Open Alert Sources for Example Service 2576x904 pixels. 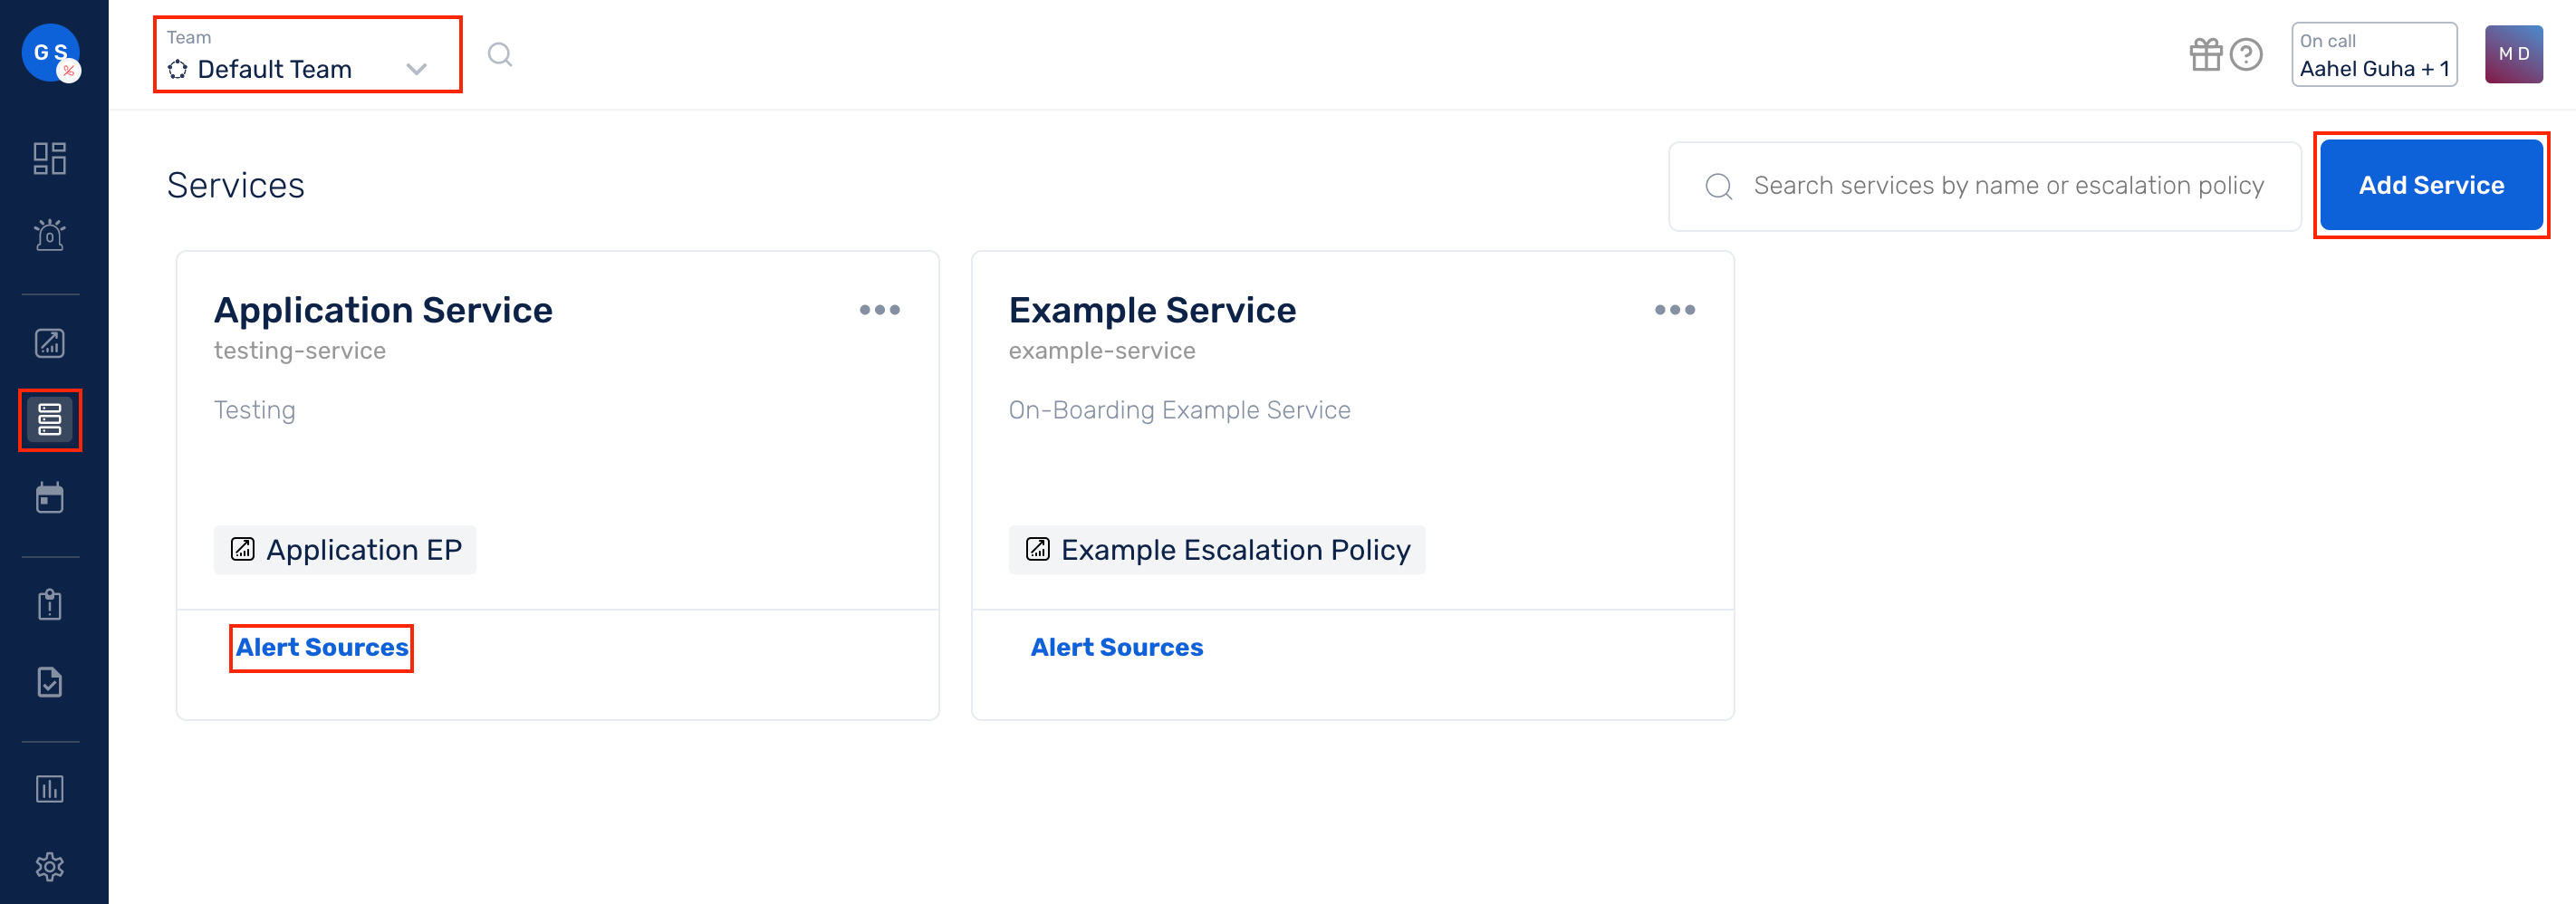click(1116, 647)
